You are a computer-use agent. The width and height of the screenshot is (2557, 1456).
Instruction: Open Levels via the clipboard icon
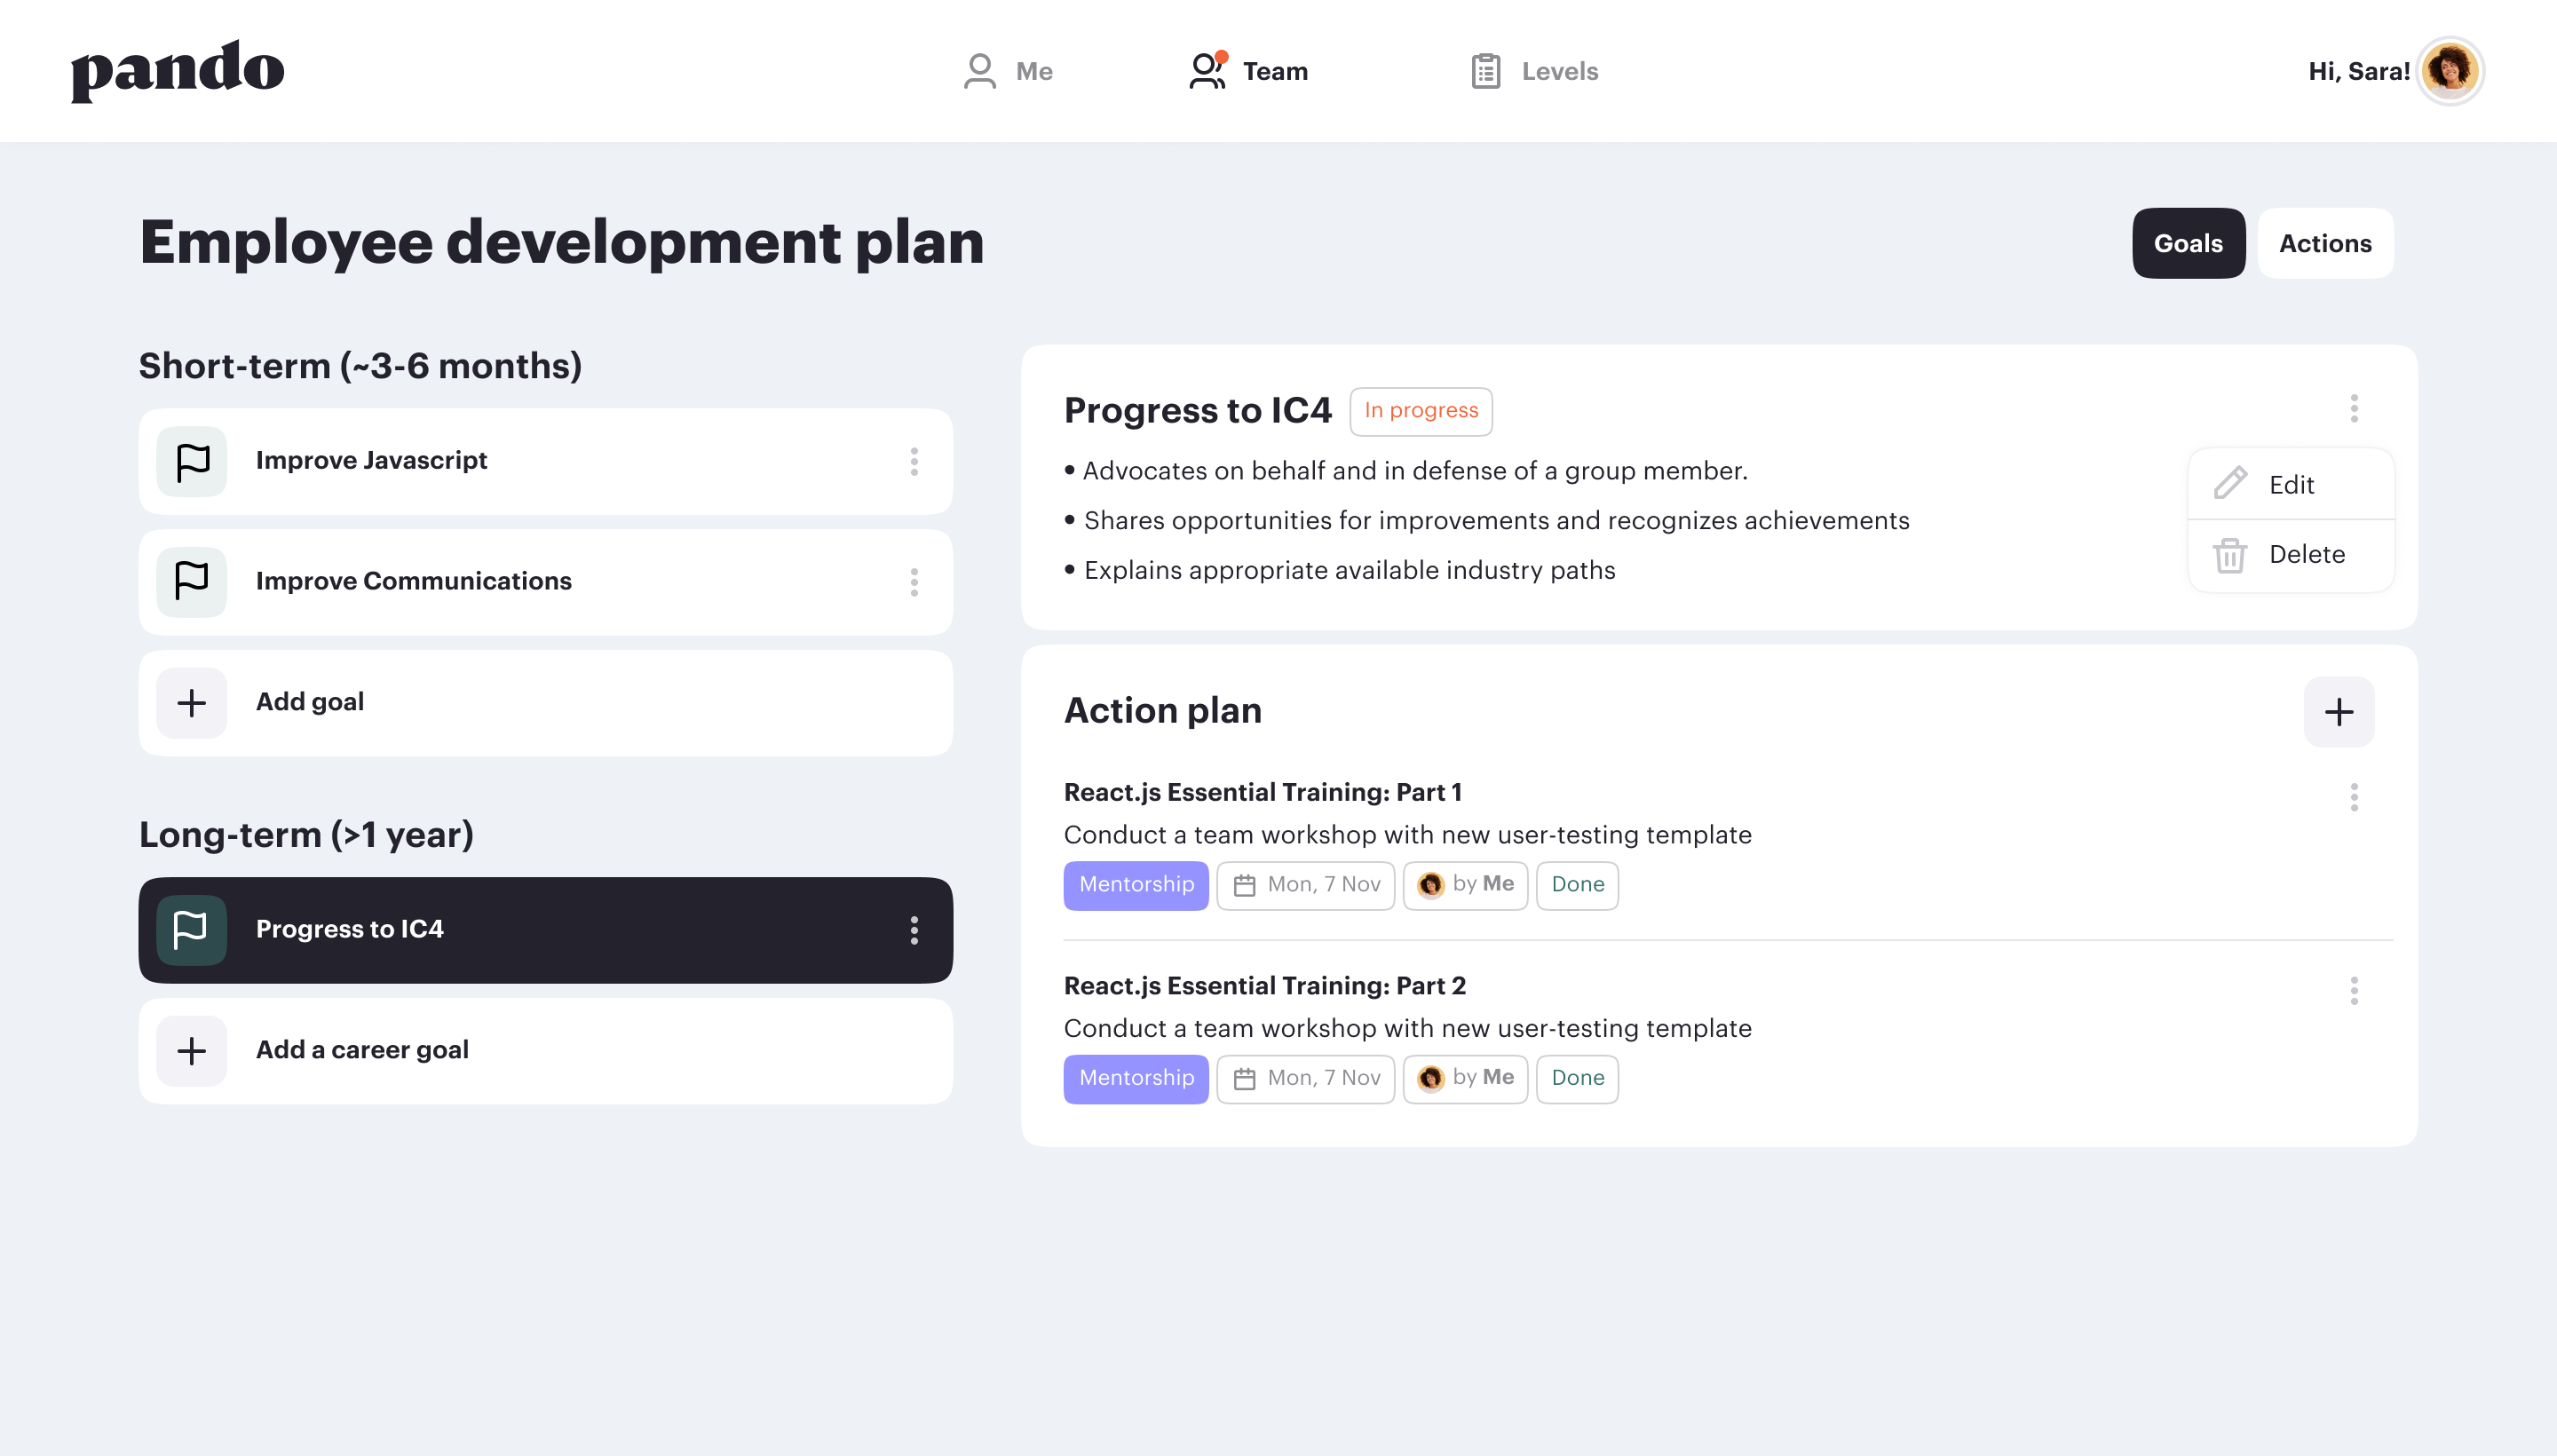pyautogui.click(x=1486, y=70)
